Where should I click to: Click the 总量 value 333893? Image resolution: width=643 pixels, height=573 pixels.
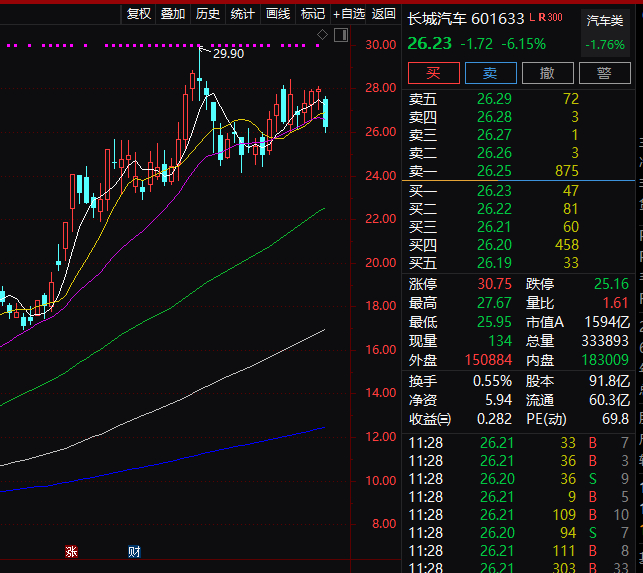click(x=605, y=341)
